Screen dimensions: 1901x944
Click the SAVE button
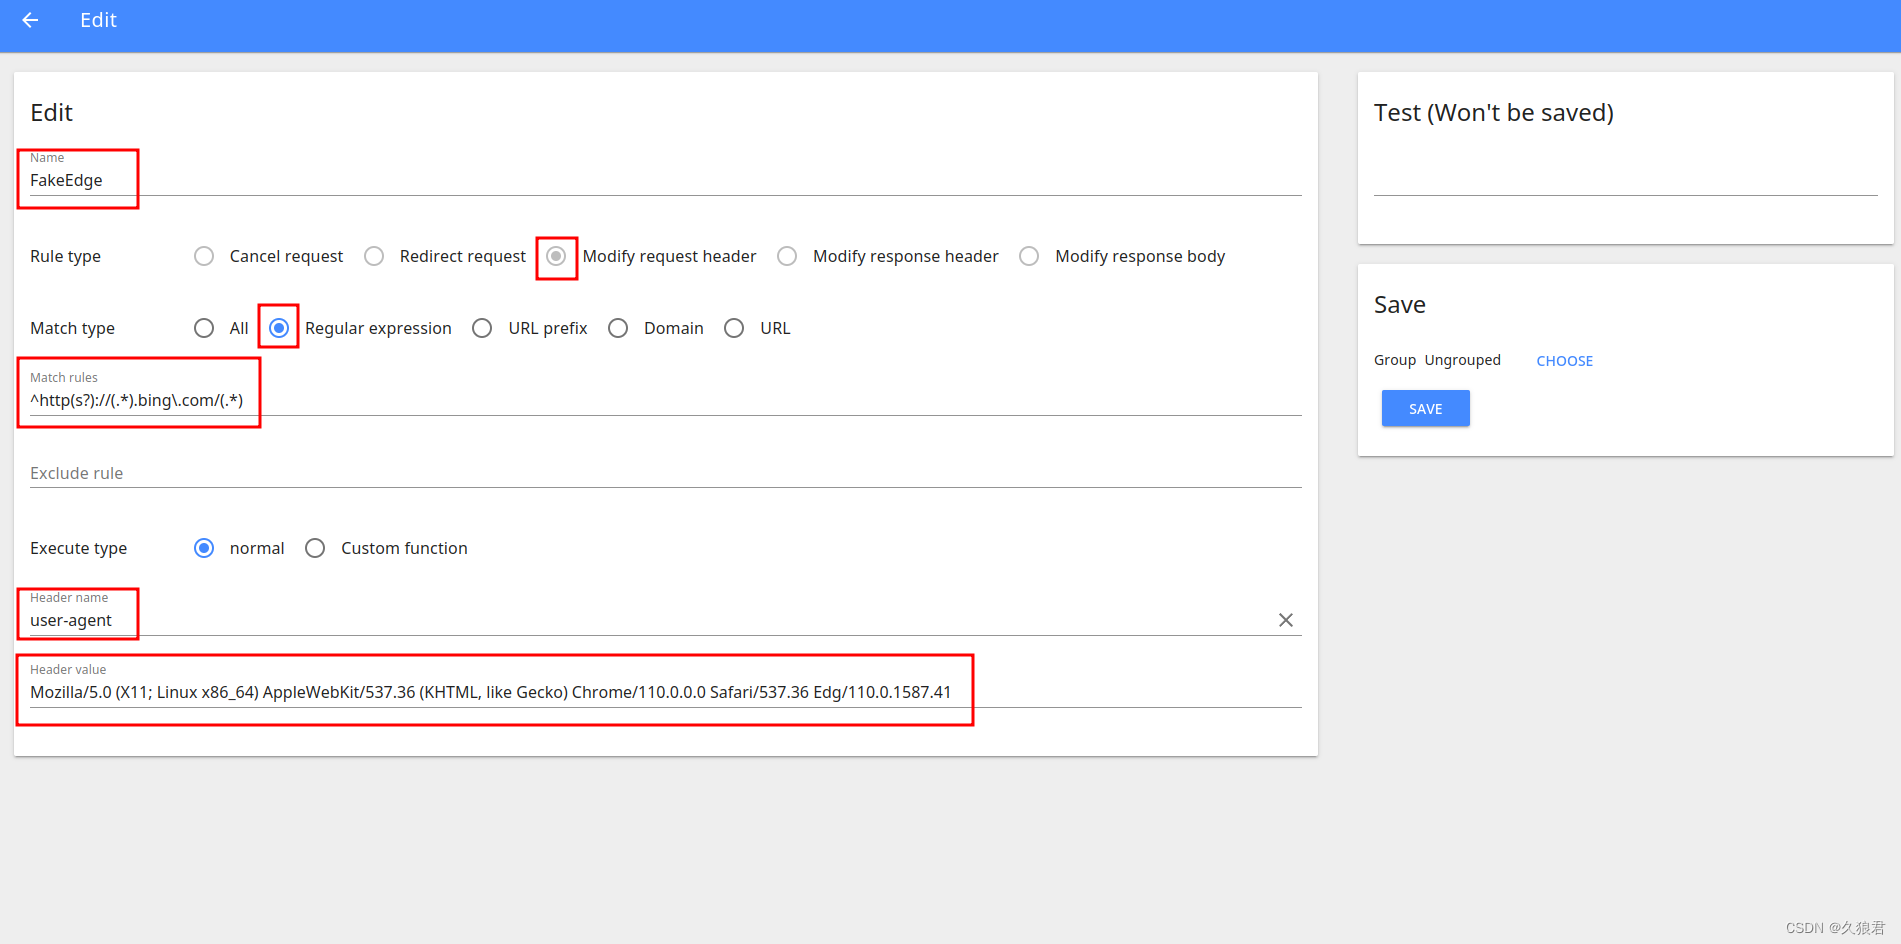point(1426,408)
